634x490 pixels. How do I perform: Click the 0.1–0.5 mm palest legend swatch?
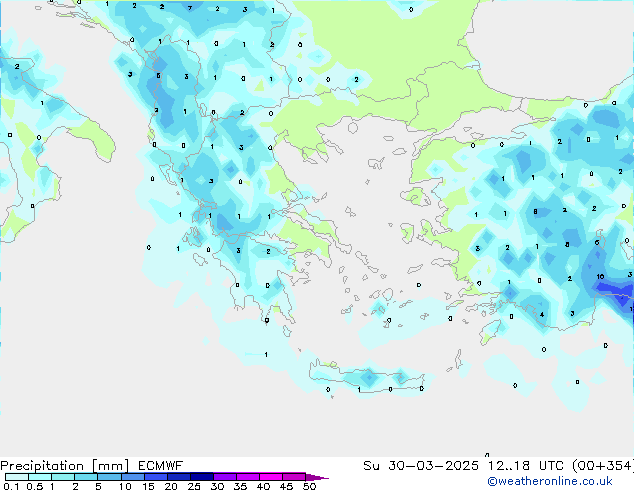point(17,477)
